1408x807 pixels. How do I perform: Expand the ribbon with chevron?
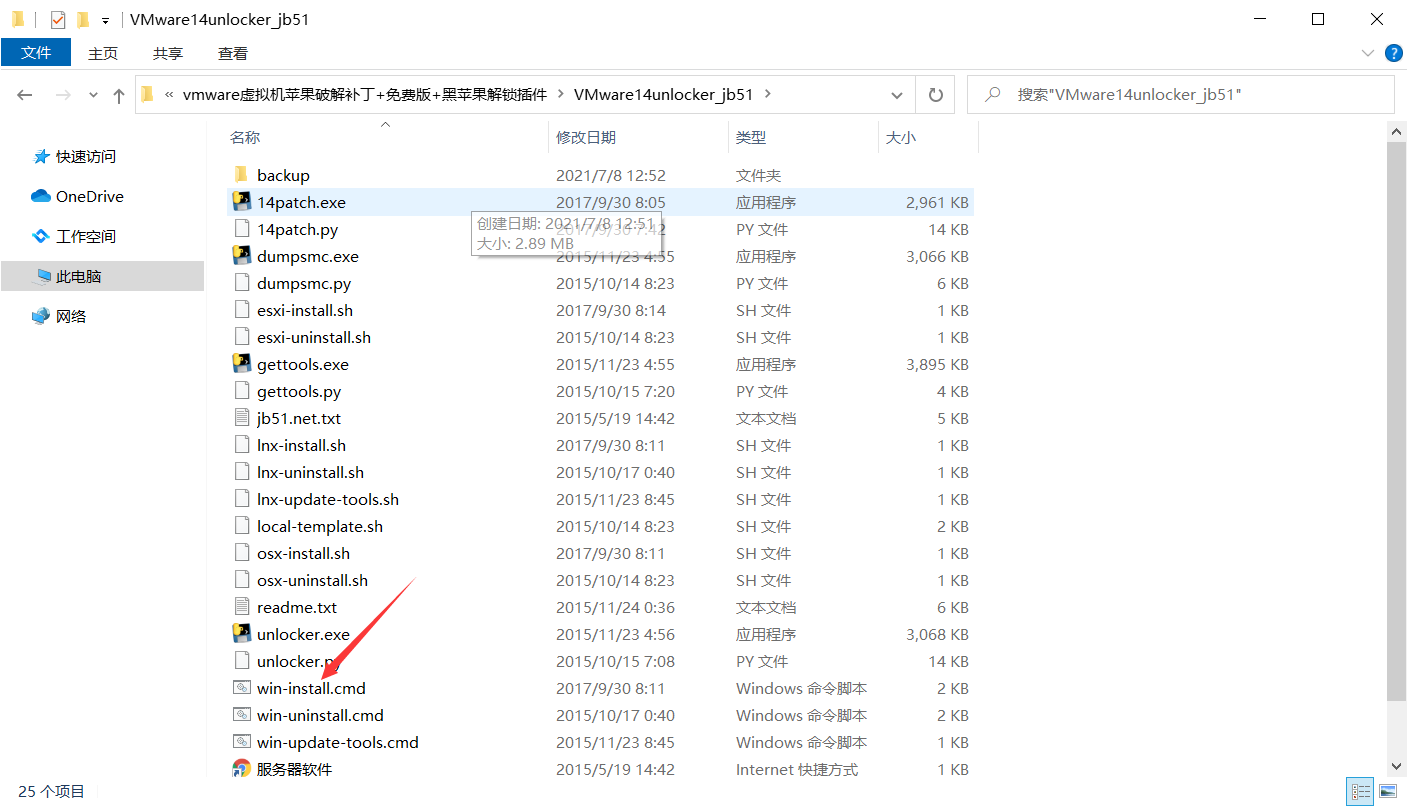click(x=1367, y=53)
